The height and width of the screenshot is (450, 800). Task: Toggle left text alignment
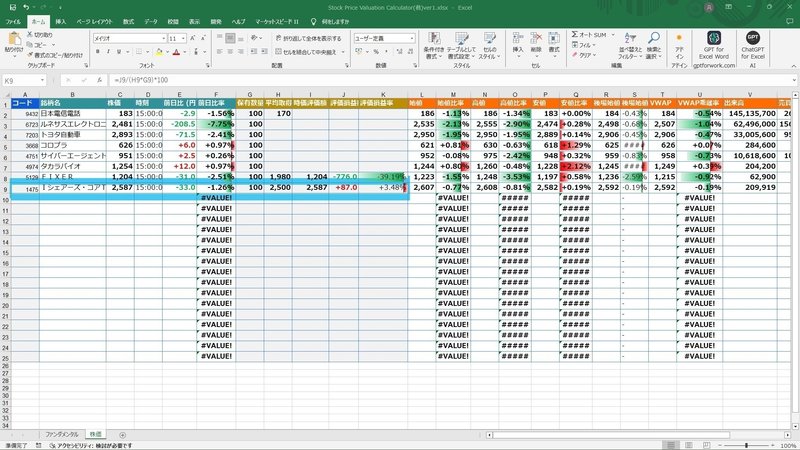(219, 52)
